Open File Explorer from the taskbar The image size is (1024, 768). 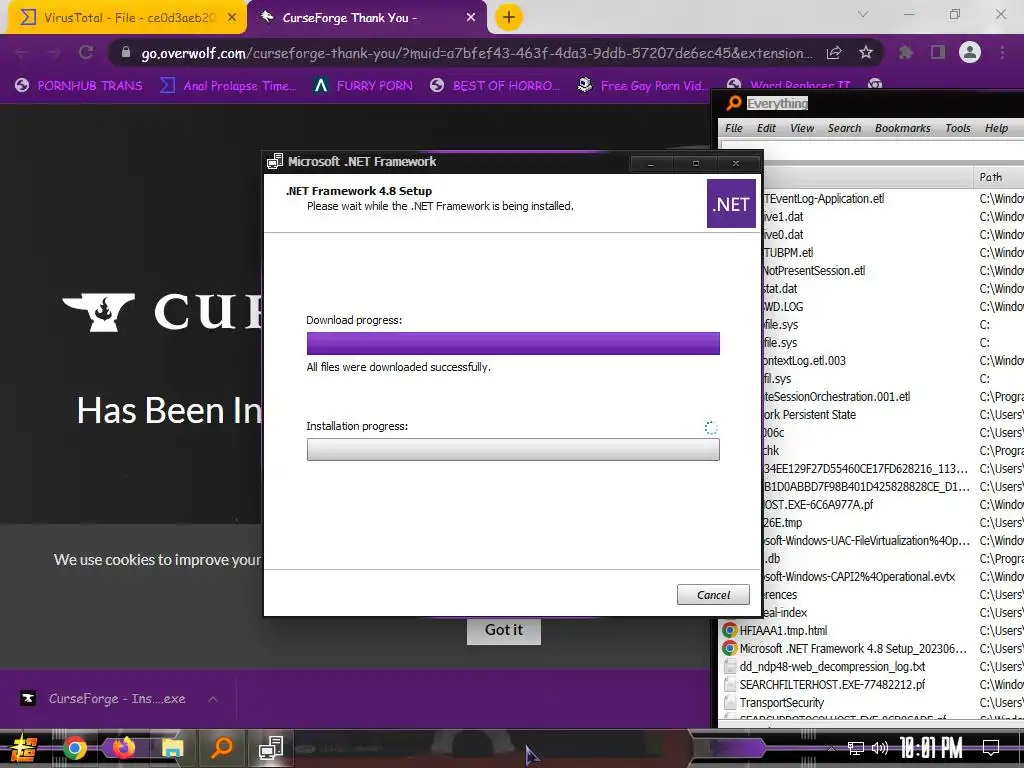point(172,748)
